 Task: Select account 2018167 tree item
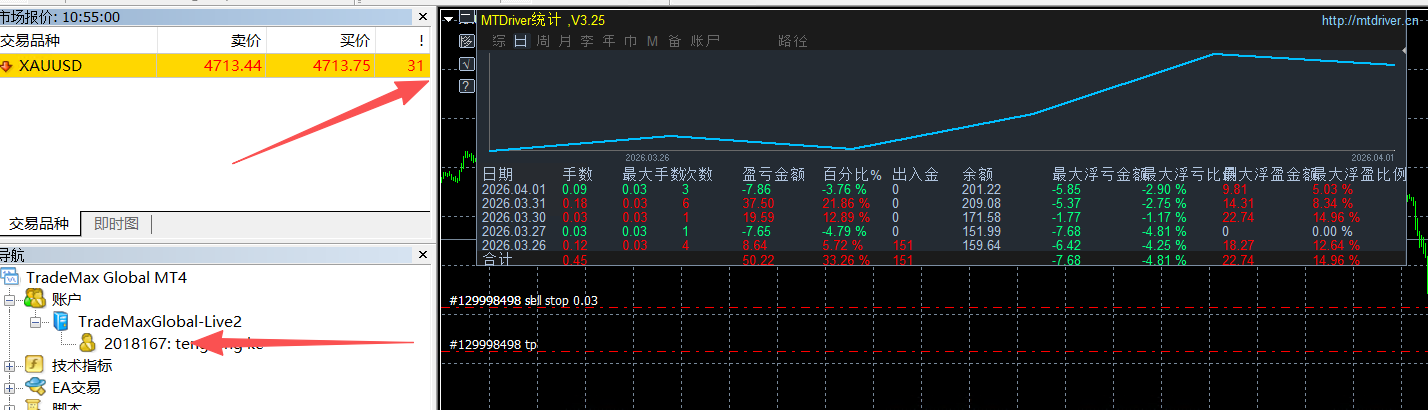pyautogui.click(x=184, y=343)
